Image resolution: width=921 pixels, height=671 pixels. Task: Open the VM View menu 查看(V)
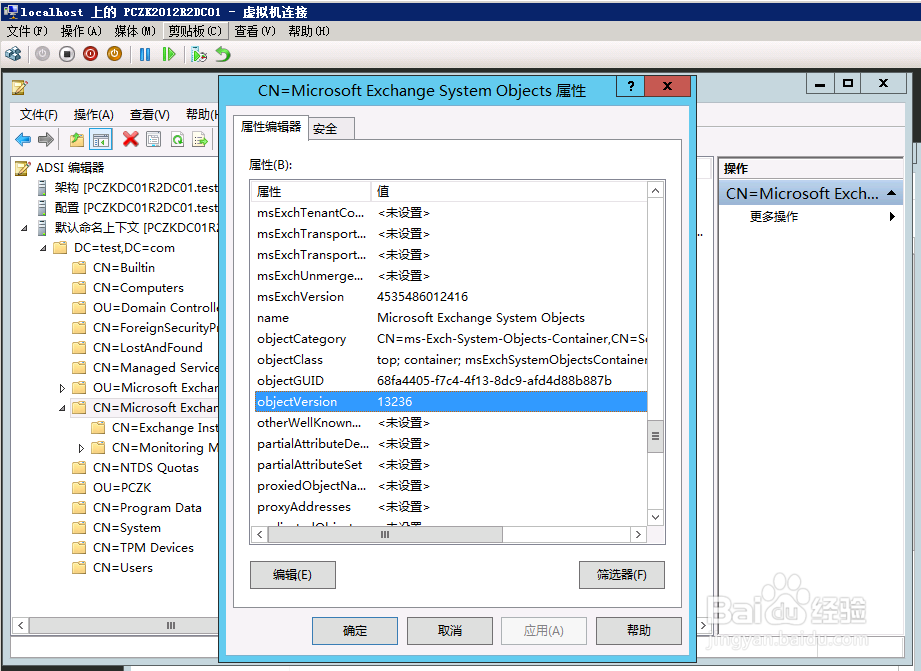(255, 31)
